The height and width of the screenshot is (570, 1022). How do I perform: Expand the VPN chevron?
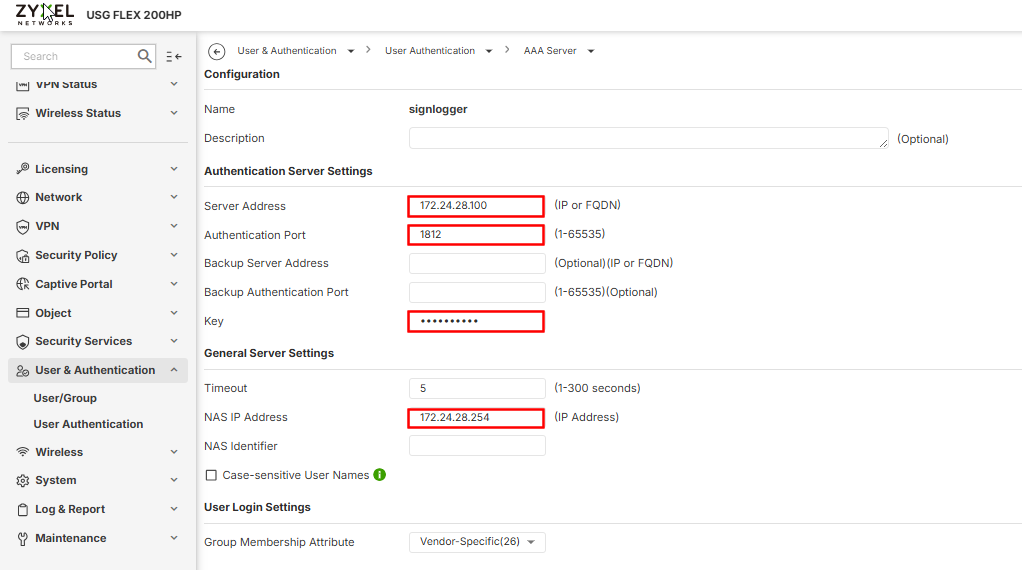pos(174,225)
